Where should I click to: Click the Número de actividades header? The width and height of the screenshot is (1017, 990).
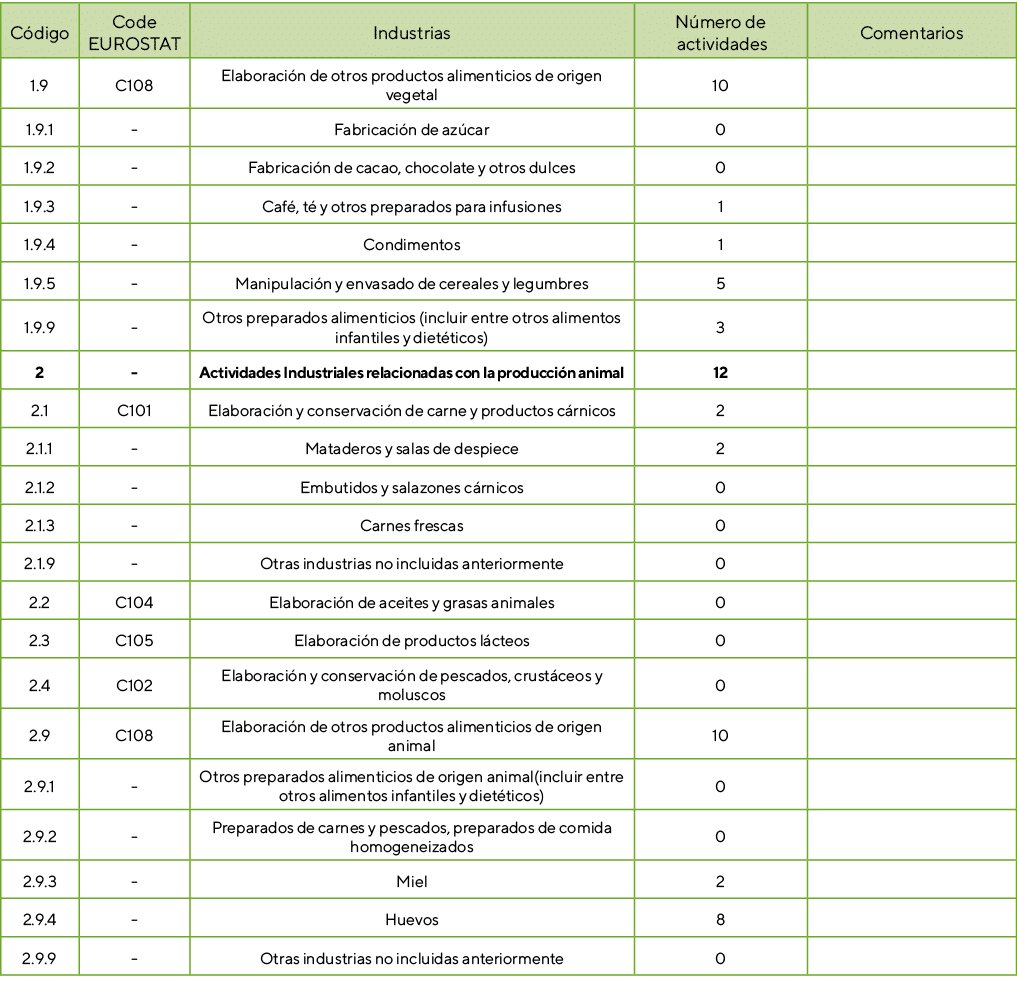pos(719,33)
